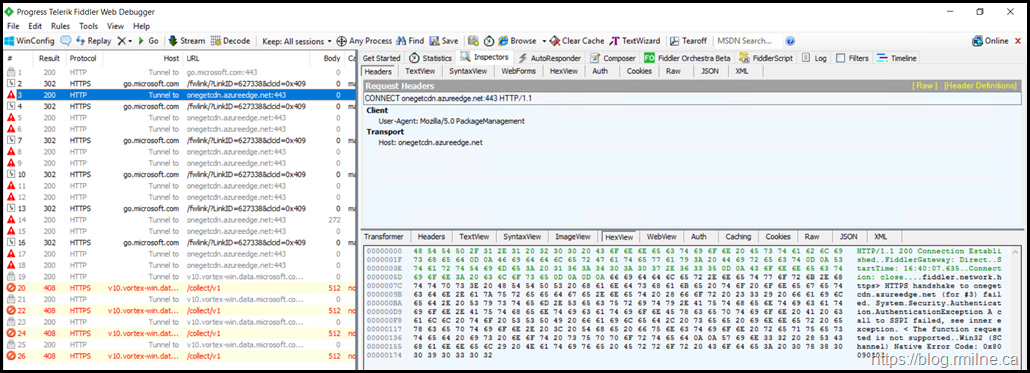Launch browser with Browse button

tap(518, 41)
